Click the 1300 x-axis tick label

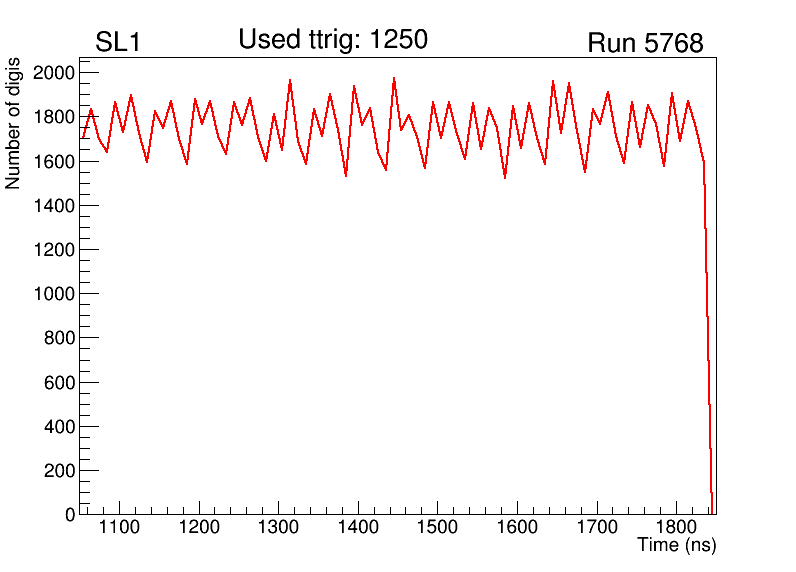(278, 527)
